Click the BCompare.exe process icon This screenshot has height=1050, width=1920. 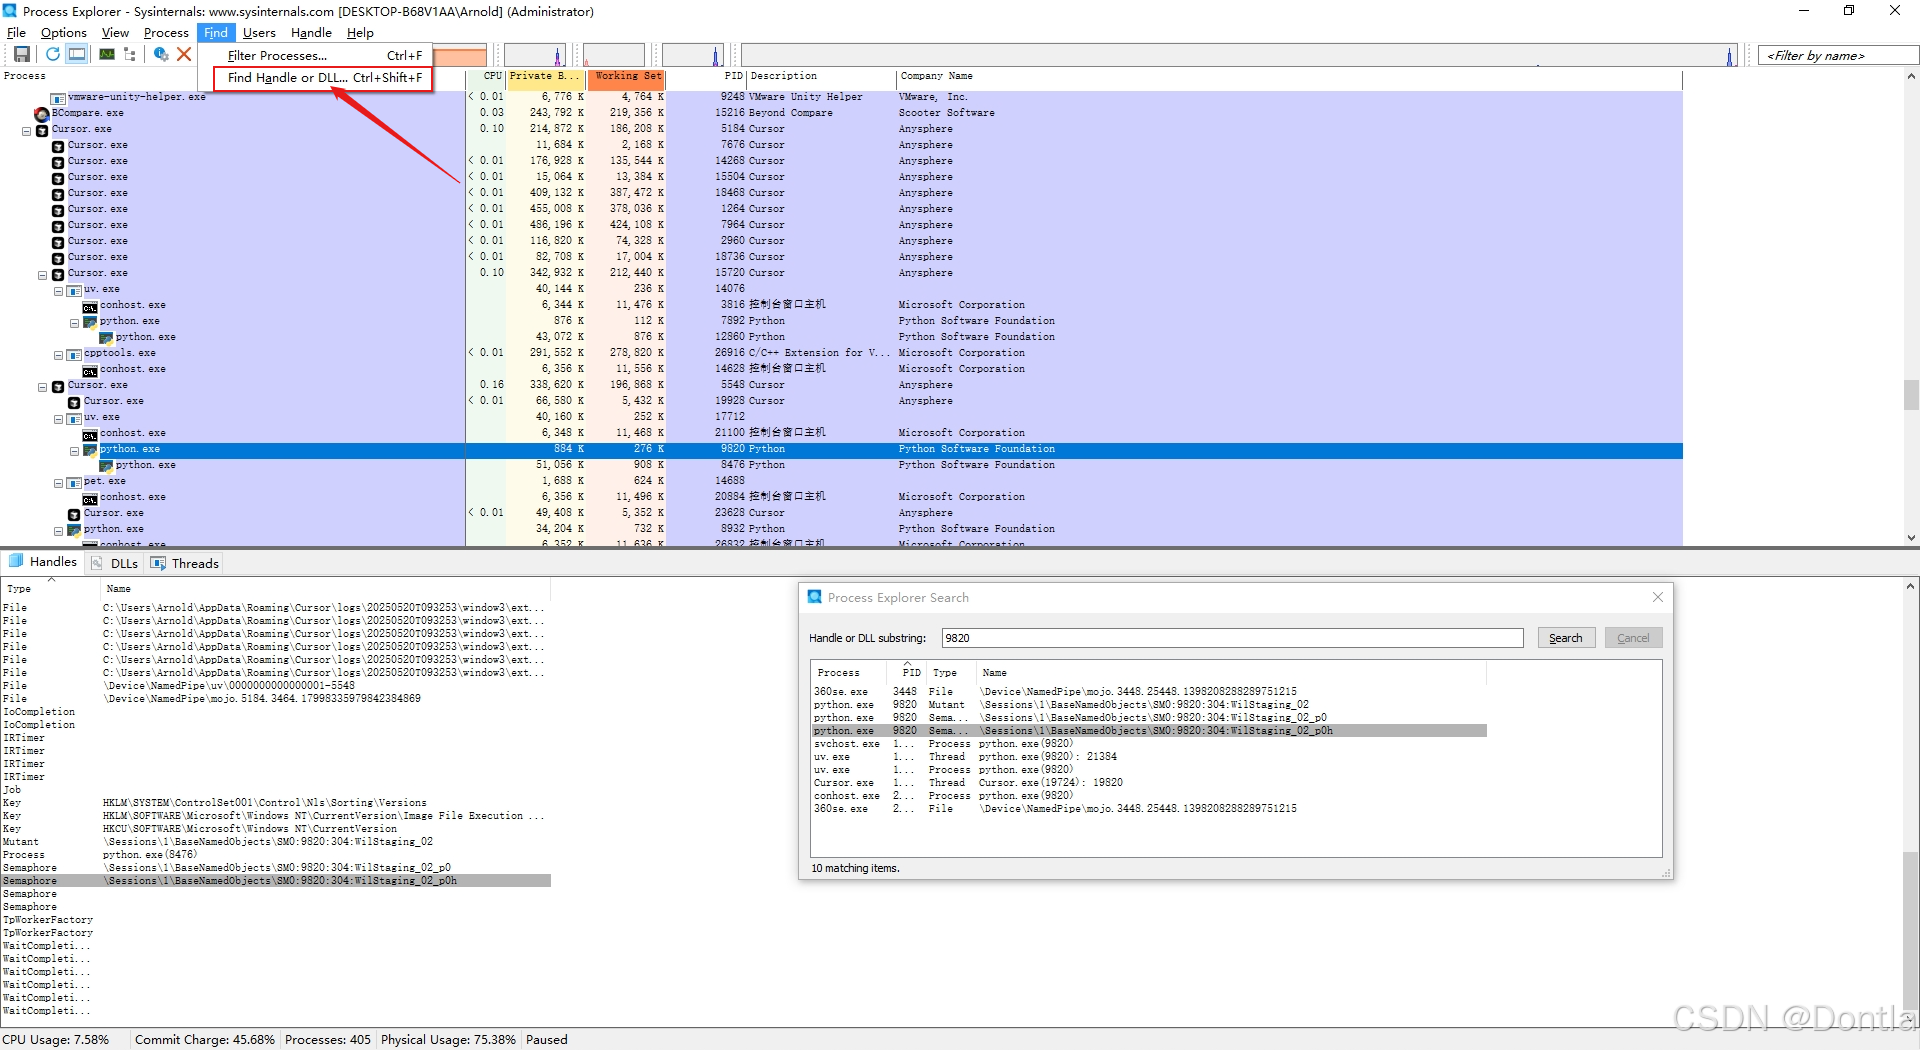(x=42, y=114)
